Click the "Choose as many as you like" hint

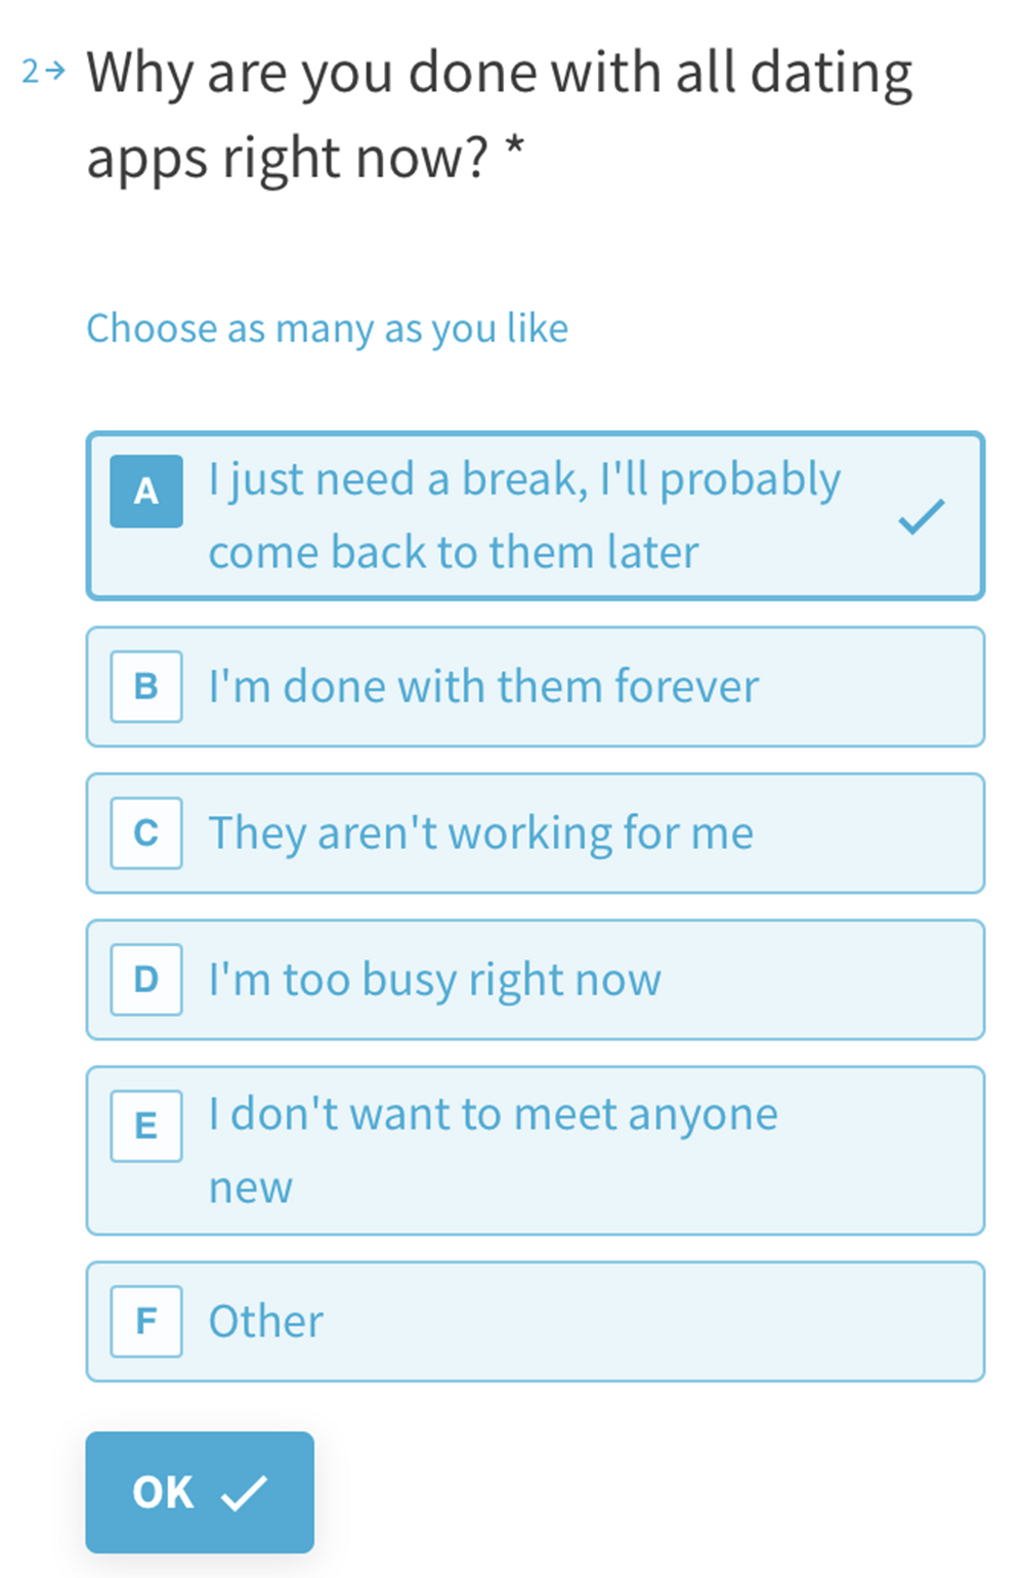327,329
